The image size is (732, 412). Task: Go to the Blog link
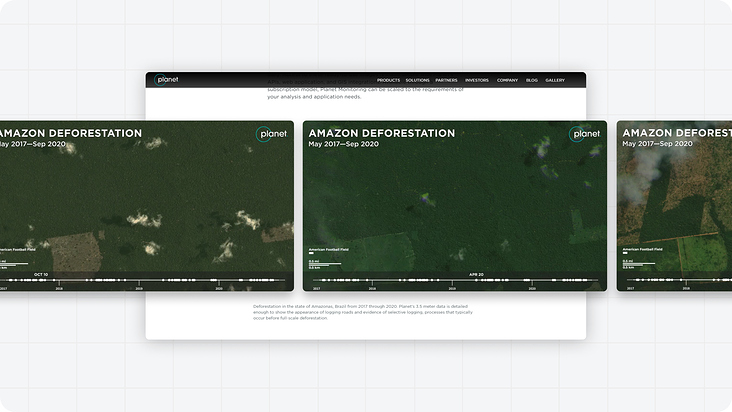click(532, 80)
